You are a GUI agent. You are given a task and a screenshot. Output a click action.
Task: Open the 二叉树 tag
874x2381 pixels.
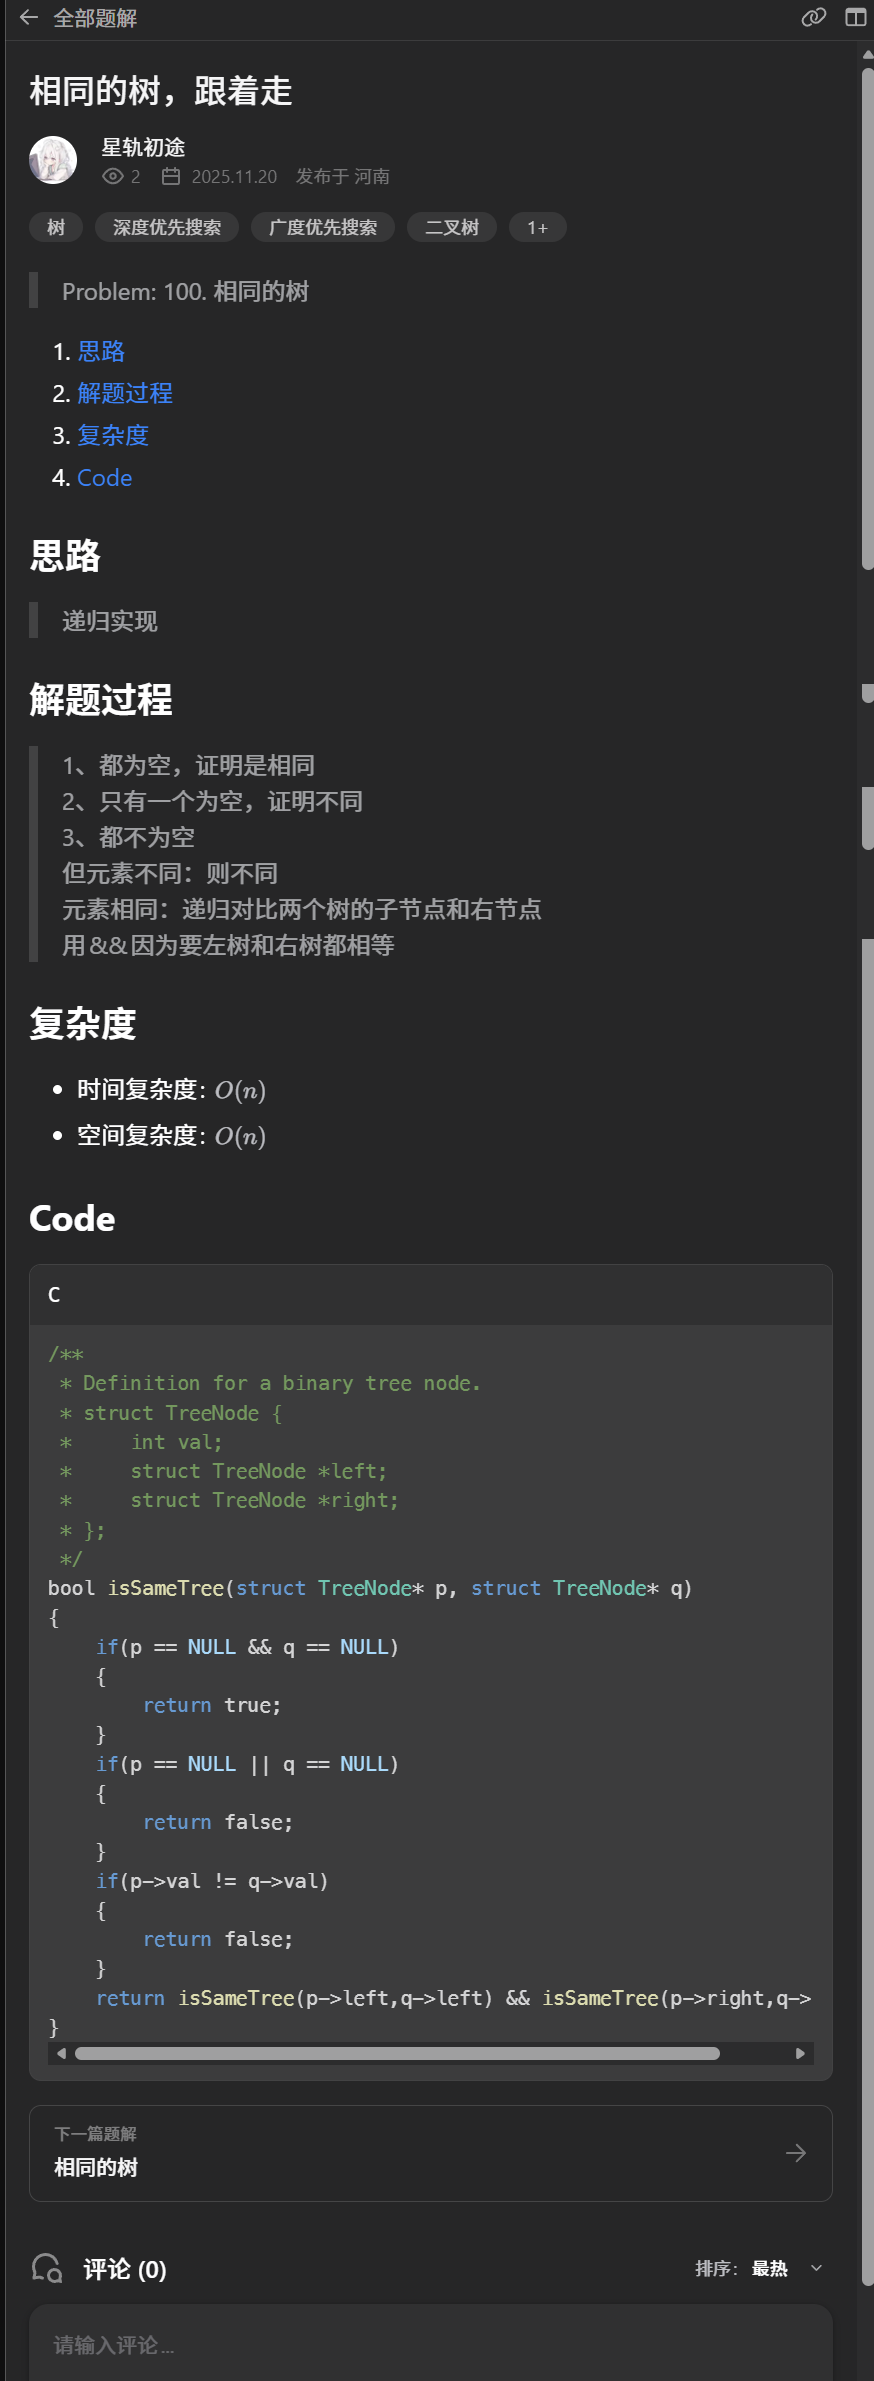click(451, 227)
